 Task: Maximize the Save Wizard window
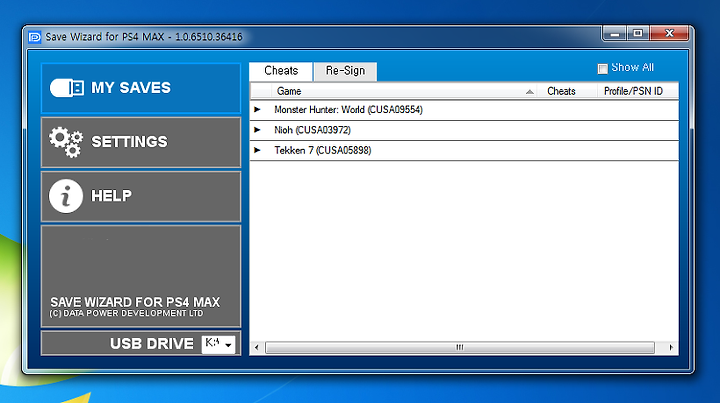pos(638,34)
